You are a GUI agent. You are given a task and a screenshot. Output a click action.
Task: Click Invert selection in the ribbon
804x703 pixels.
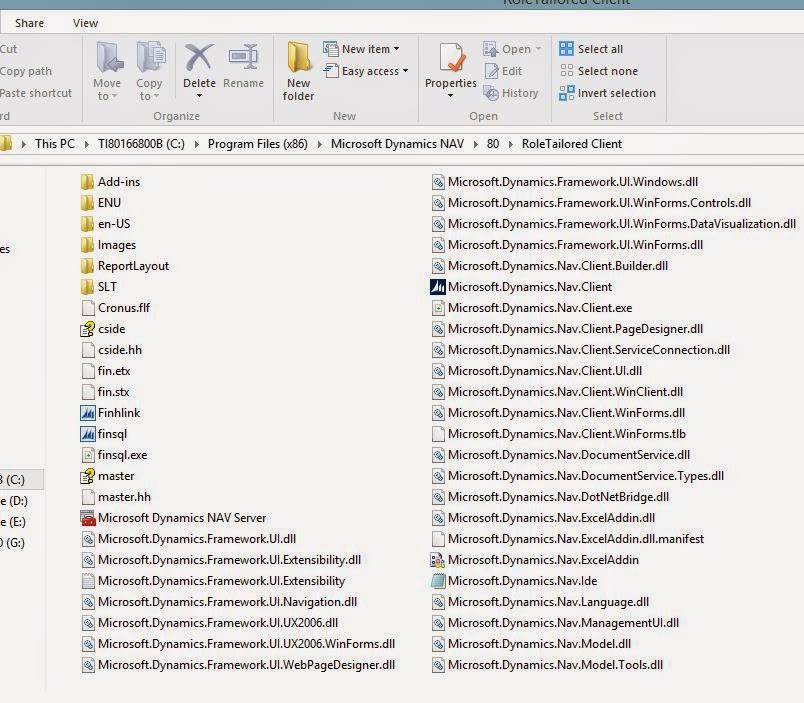pyautogui.click(x=608, y=93)
